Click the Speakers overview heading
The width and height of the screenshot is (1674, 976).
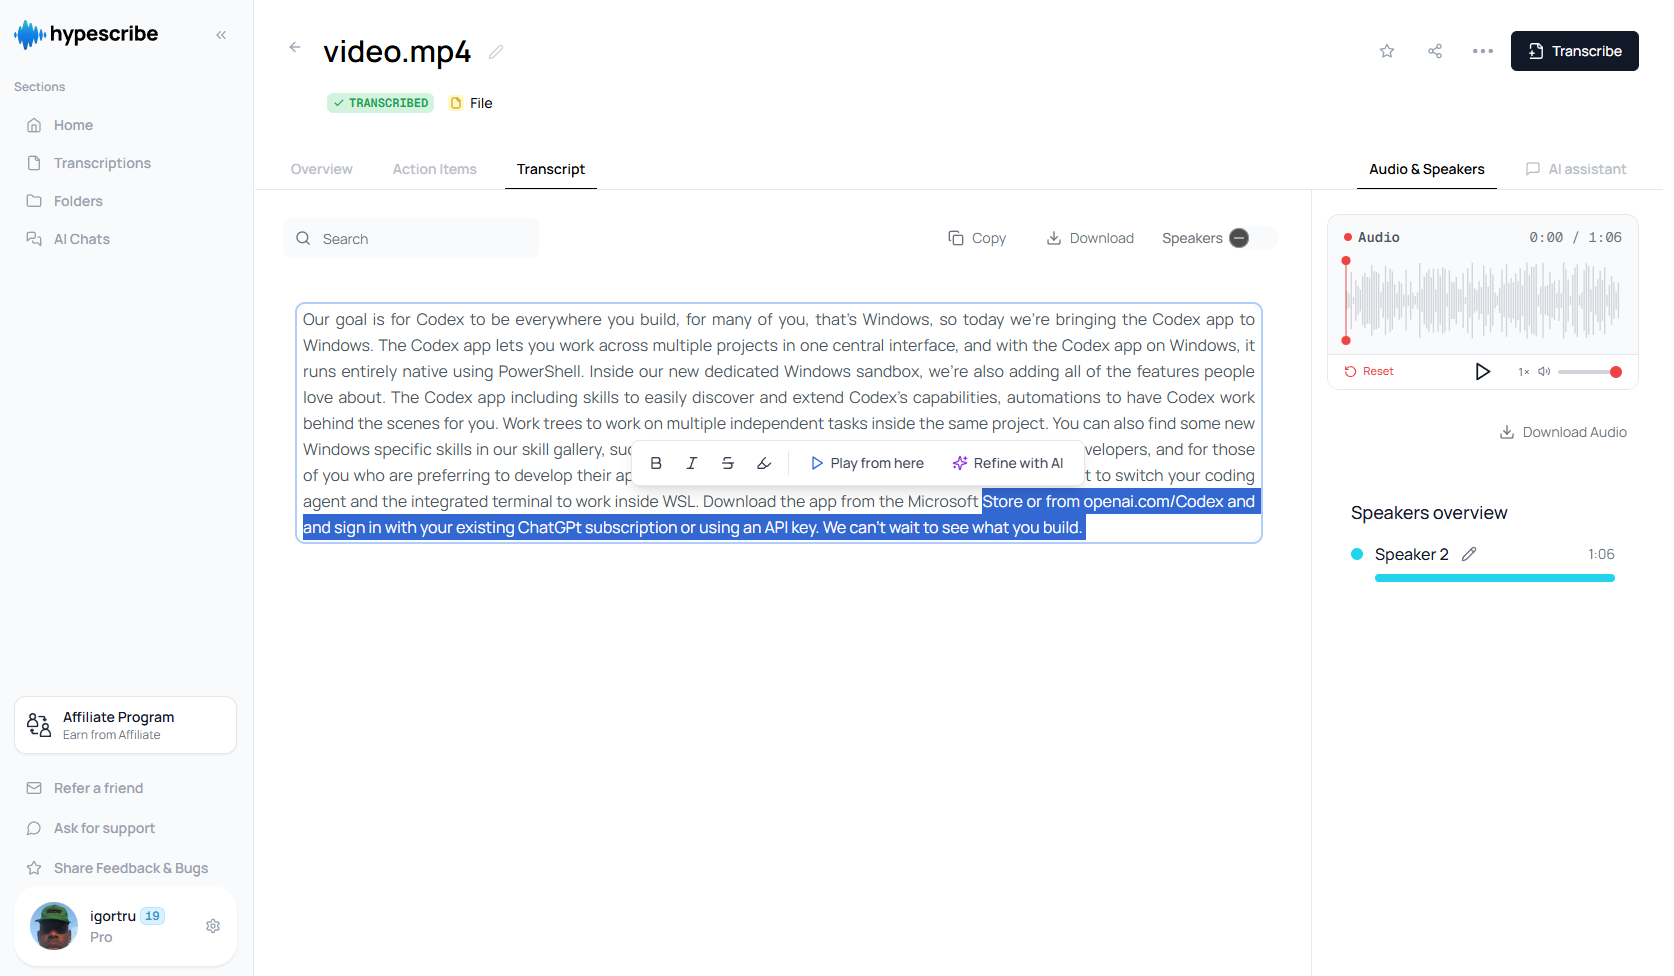click(x=1429, y=513)
